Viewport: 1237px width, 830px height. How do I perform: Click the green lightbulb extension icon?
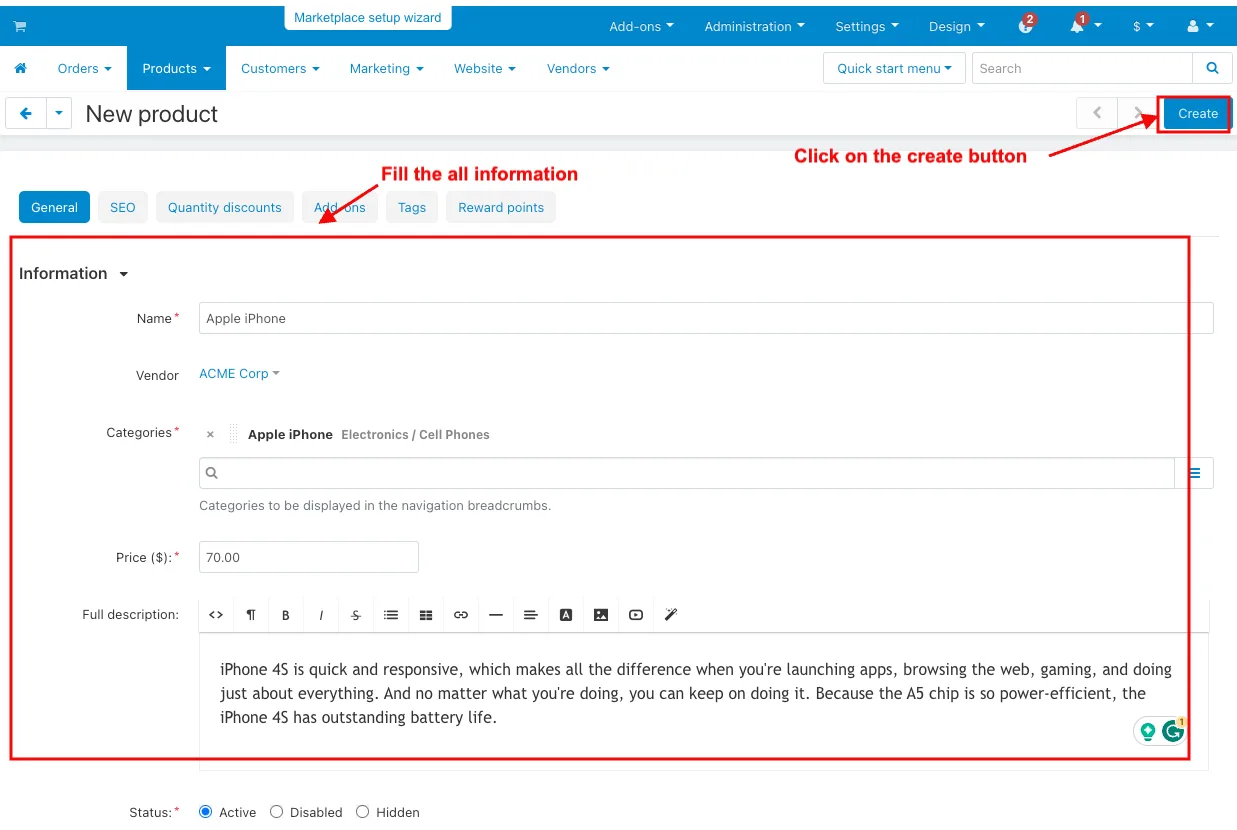coord(1148,731)
